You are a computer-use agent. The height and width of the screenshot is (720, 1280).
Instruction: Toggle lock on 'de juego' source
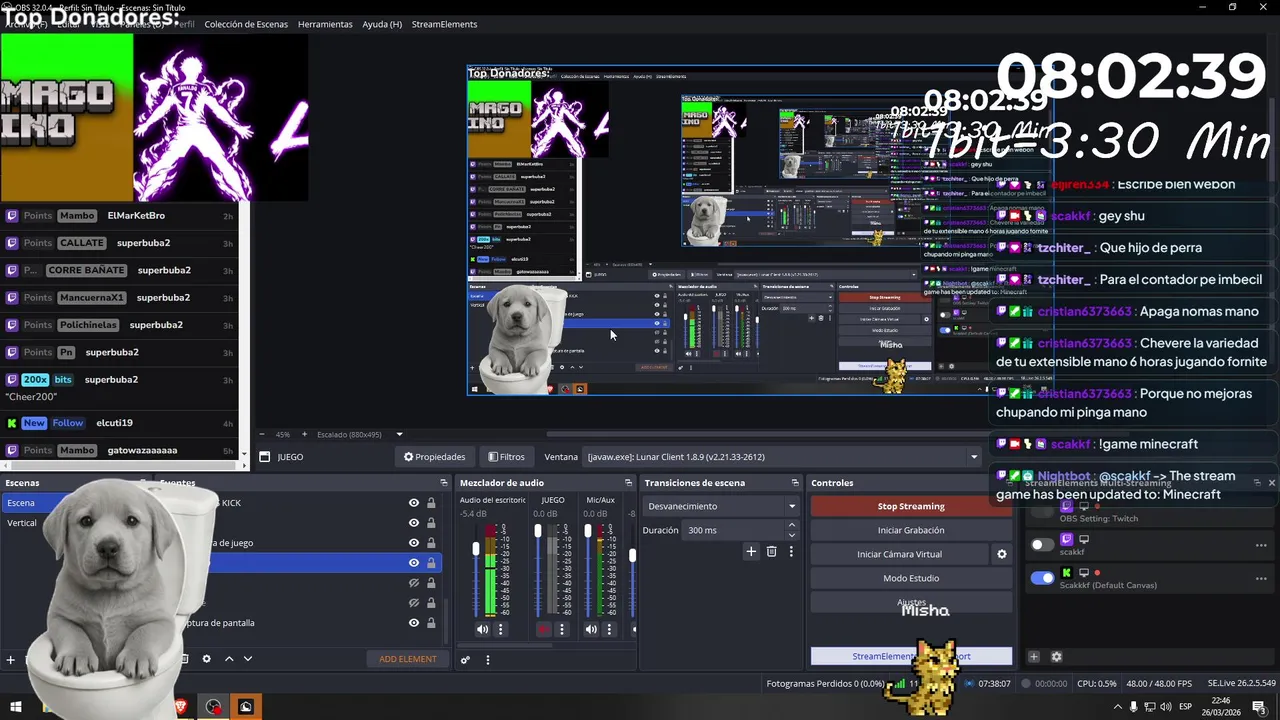pyautogui.click(x=431, y=543)
